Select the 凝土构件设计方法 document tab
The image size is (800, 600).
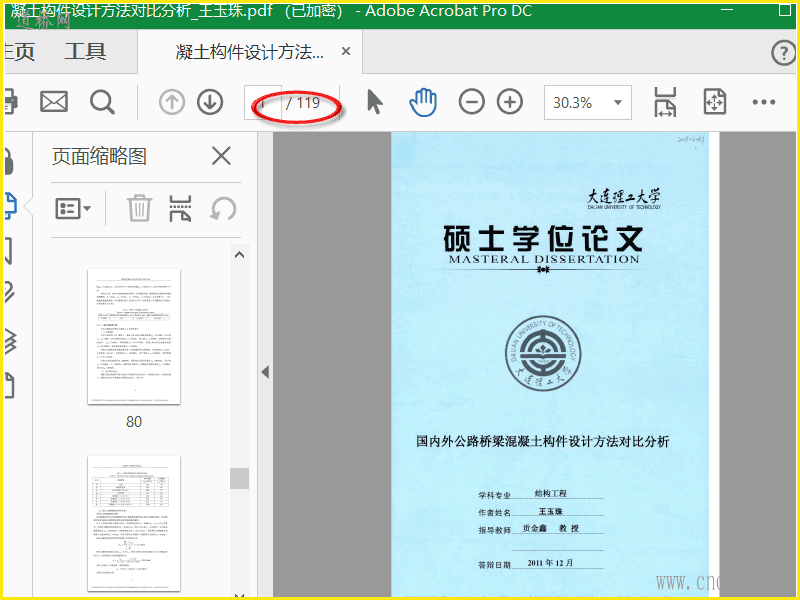tap(250, 52)
